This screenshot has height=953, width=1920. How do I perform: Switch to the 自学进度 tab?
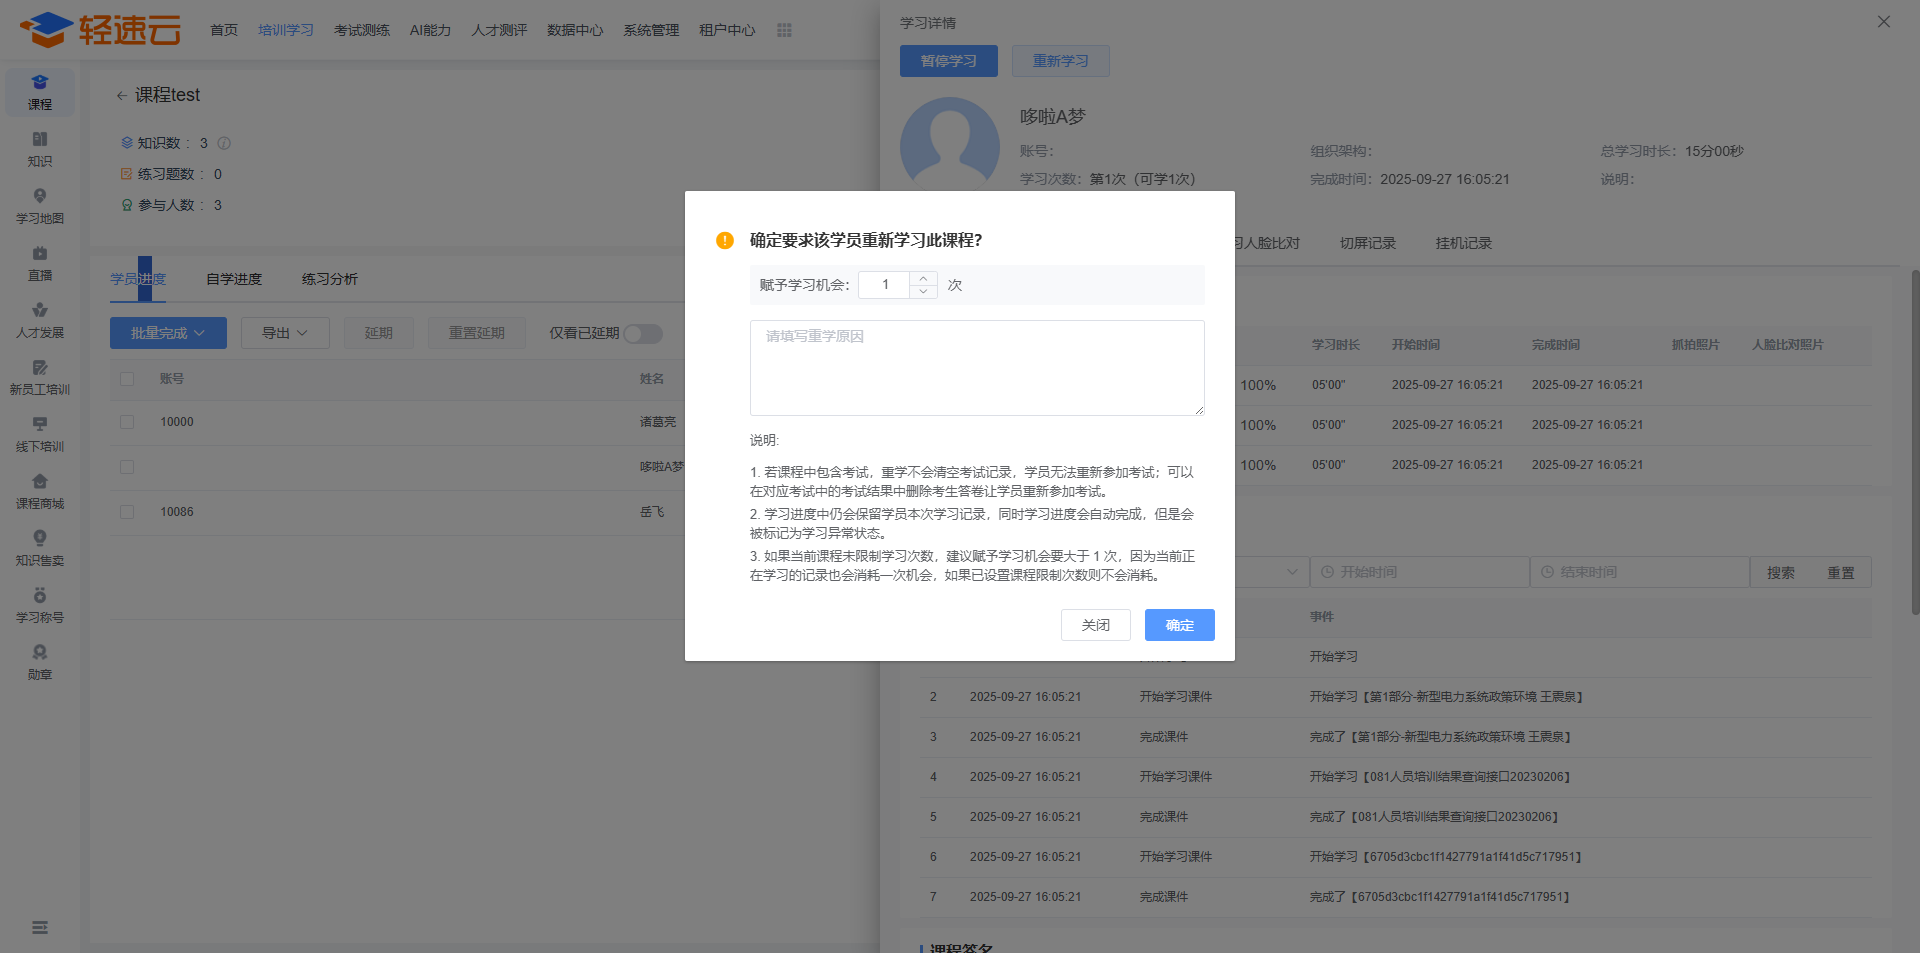pos(234,279)
